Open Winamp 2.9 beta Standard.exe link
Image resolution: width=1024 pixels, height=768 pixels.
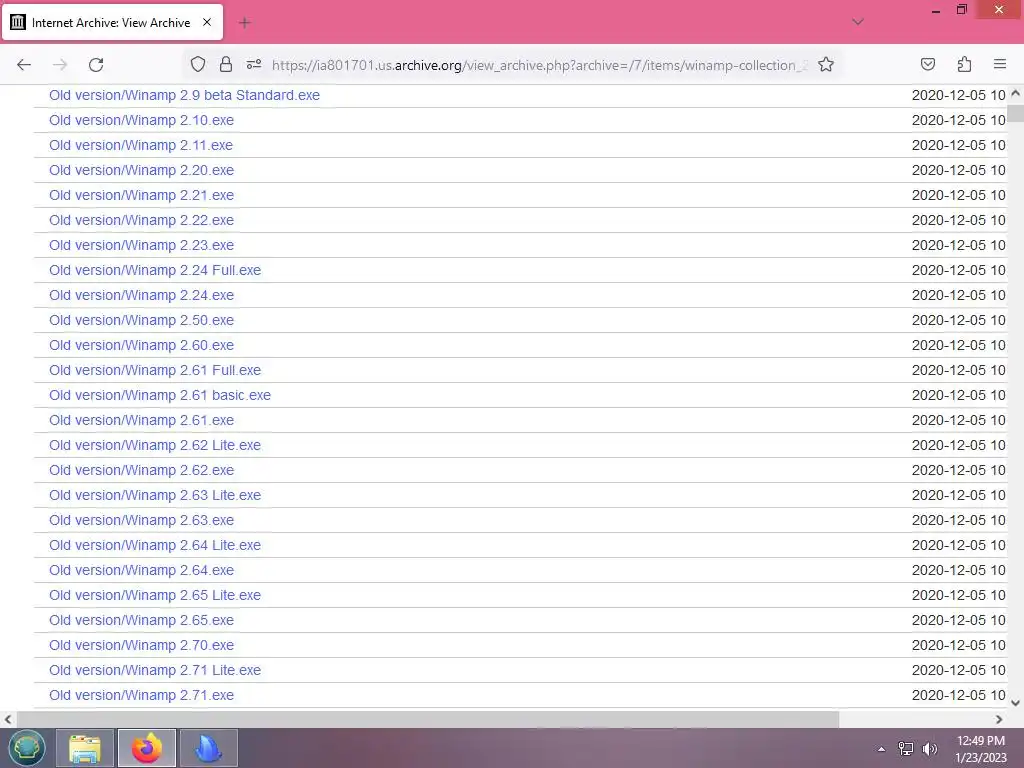(x=184, y=95)
